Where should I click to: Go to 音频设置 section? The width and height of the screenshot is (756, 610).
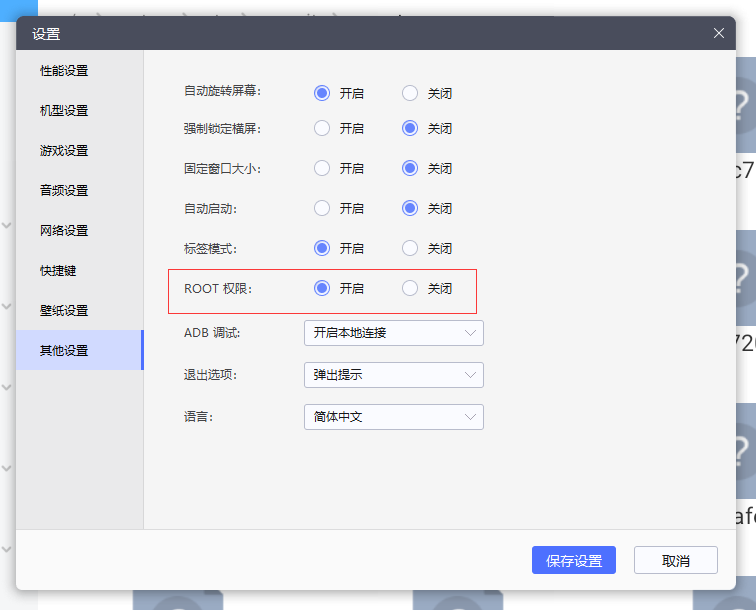tap(80, 190)
